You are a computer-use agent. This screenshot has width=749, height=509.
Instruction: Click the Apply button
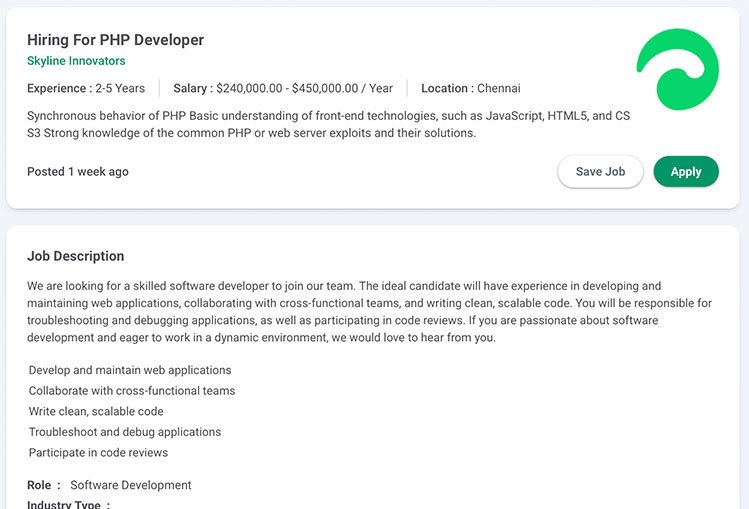(x=685, y=171)
